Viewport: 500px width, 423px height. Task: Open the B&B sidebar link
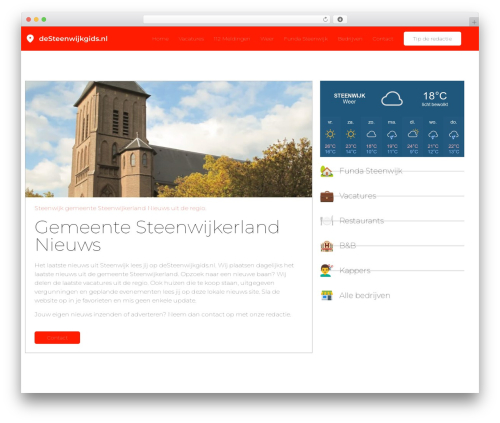pyautogui.click(x=348, y=246)
